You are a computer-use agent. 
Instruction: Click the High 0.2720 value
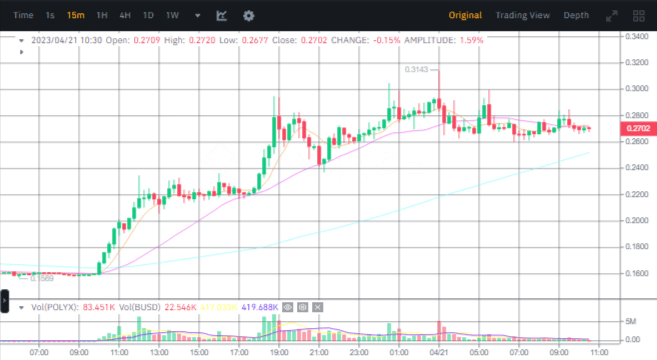(x=202, y=40)
